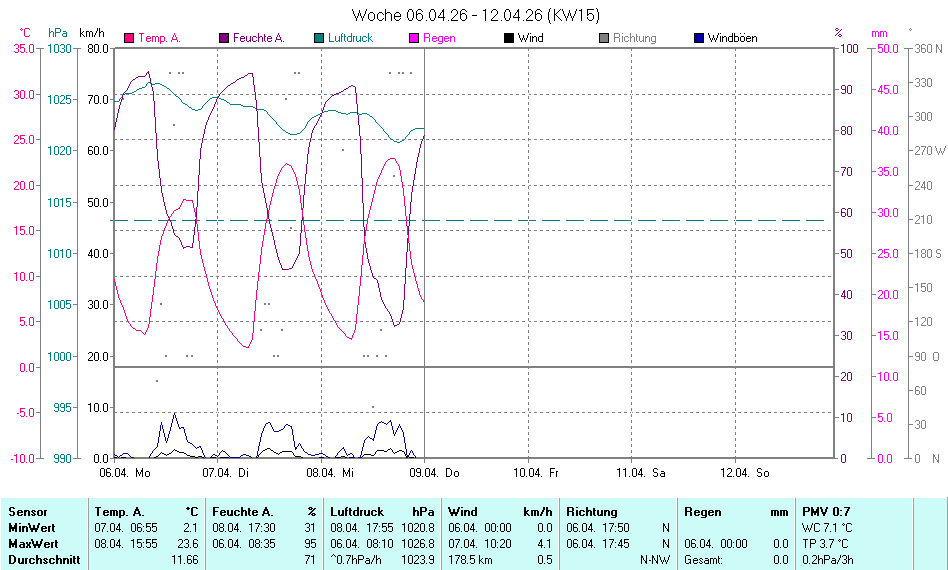Click the PMV 0:7 column header
Viewport: 948px width, 570px height.
click(x=825, y=512)
